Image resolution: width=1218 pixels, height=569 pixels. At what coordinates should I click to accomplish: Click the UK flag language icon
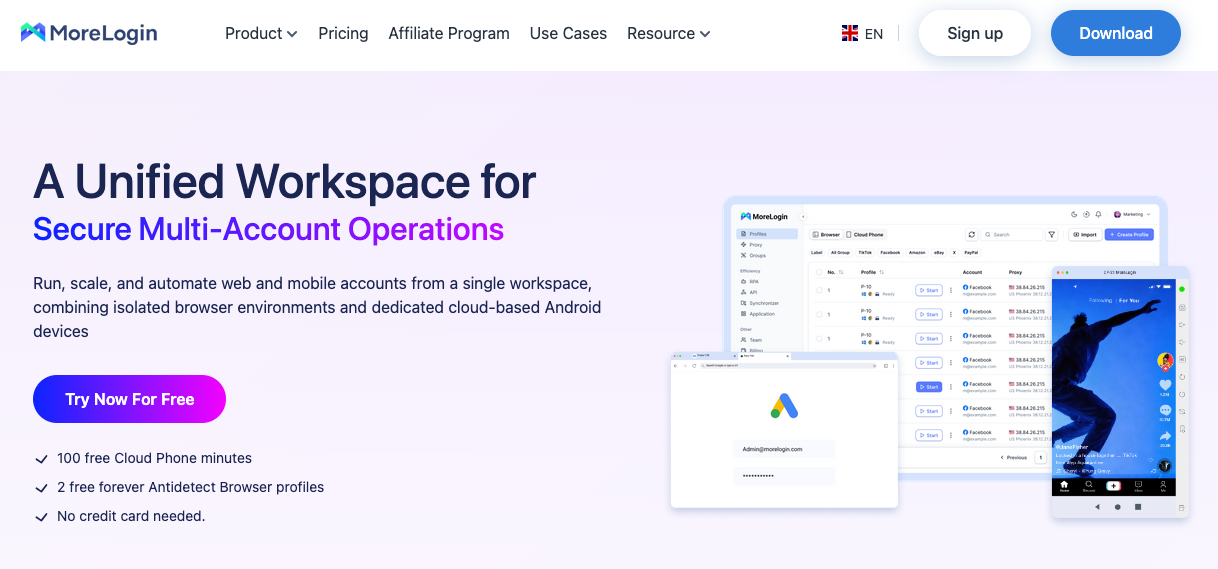pos(850,33)
